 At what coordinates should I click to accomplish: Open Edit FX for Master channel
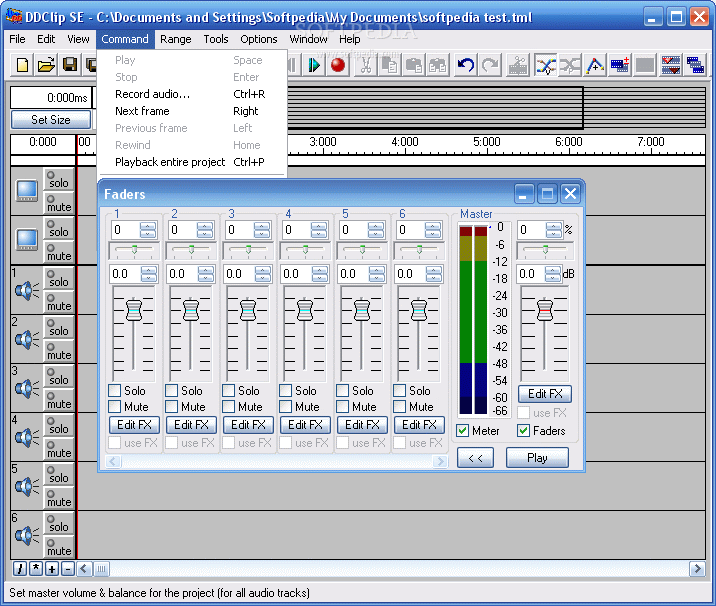click(x=545, y=394)
